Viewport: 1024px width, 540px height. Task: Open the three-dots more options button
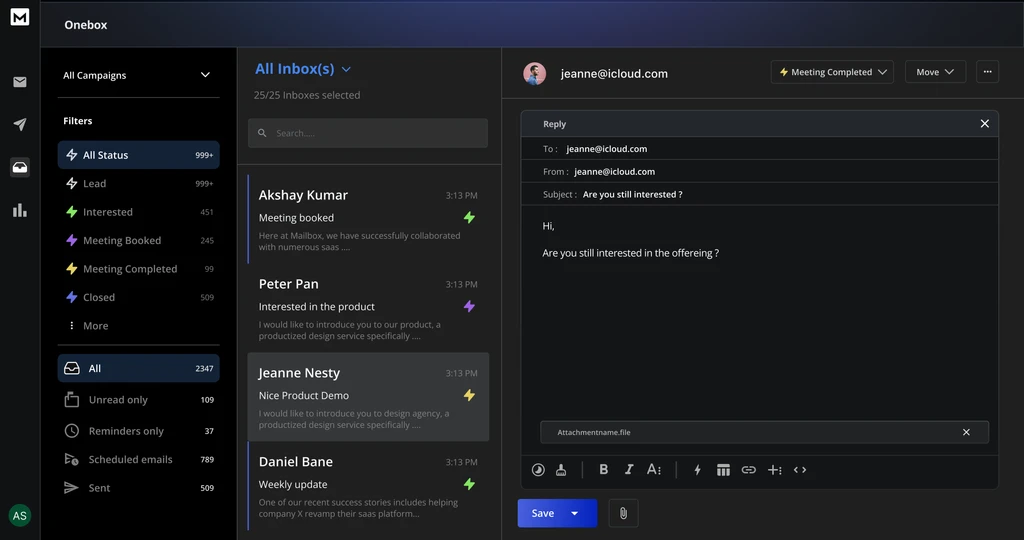[x=987, y=72]
